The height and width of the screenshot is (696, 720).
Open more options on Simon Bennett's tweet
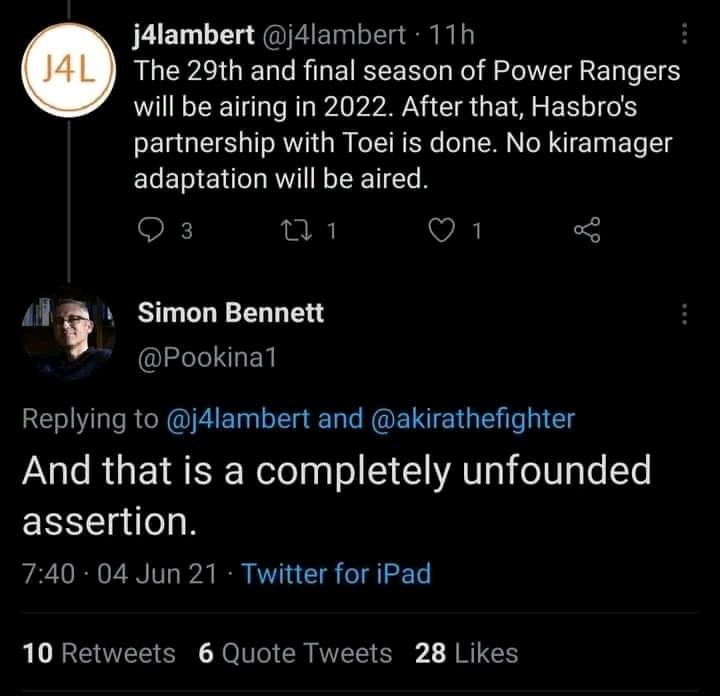click(685, 314)
